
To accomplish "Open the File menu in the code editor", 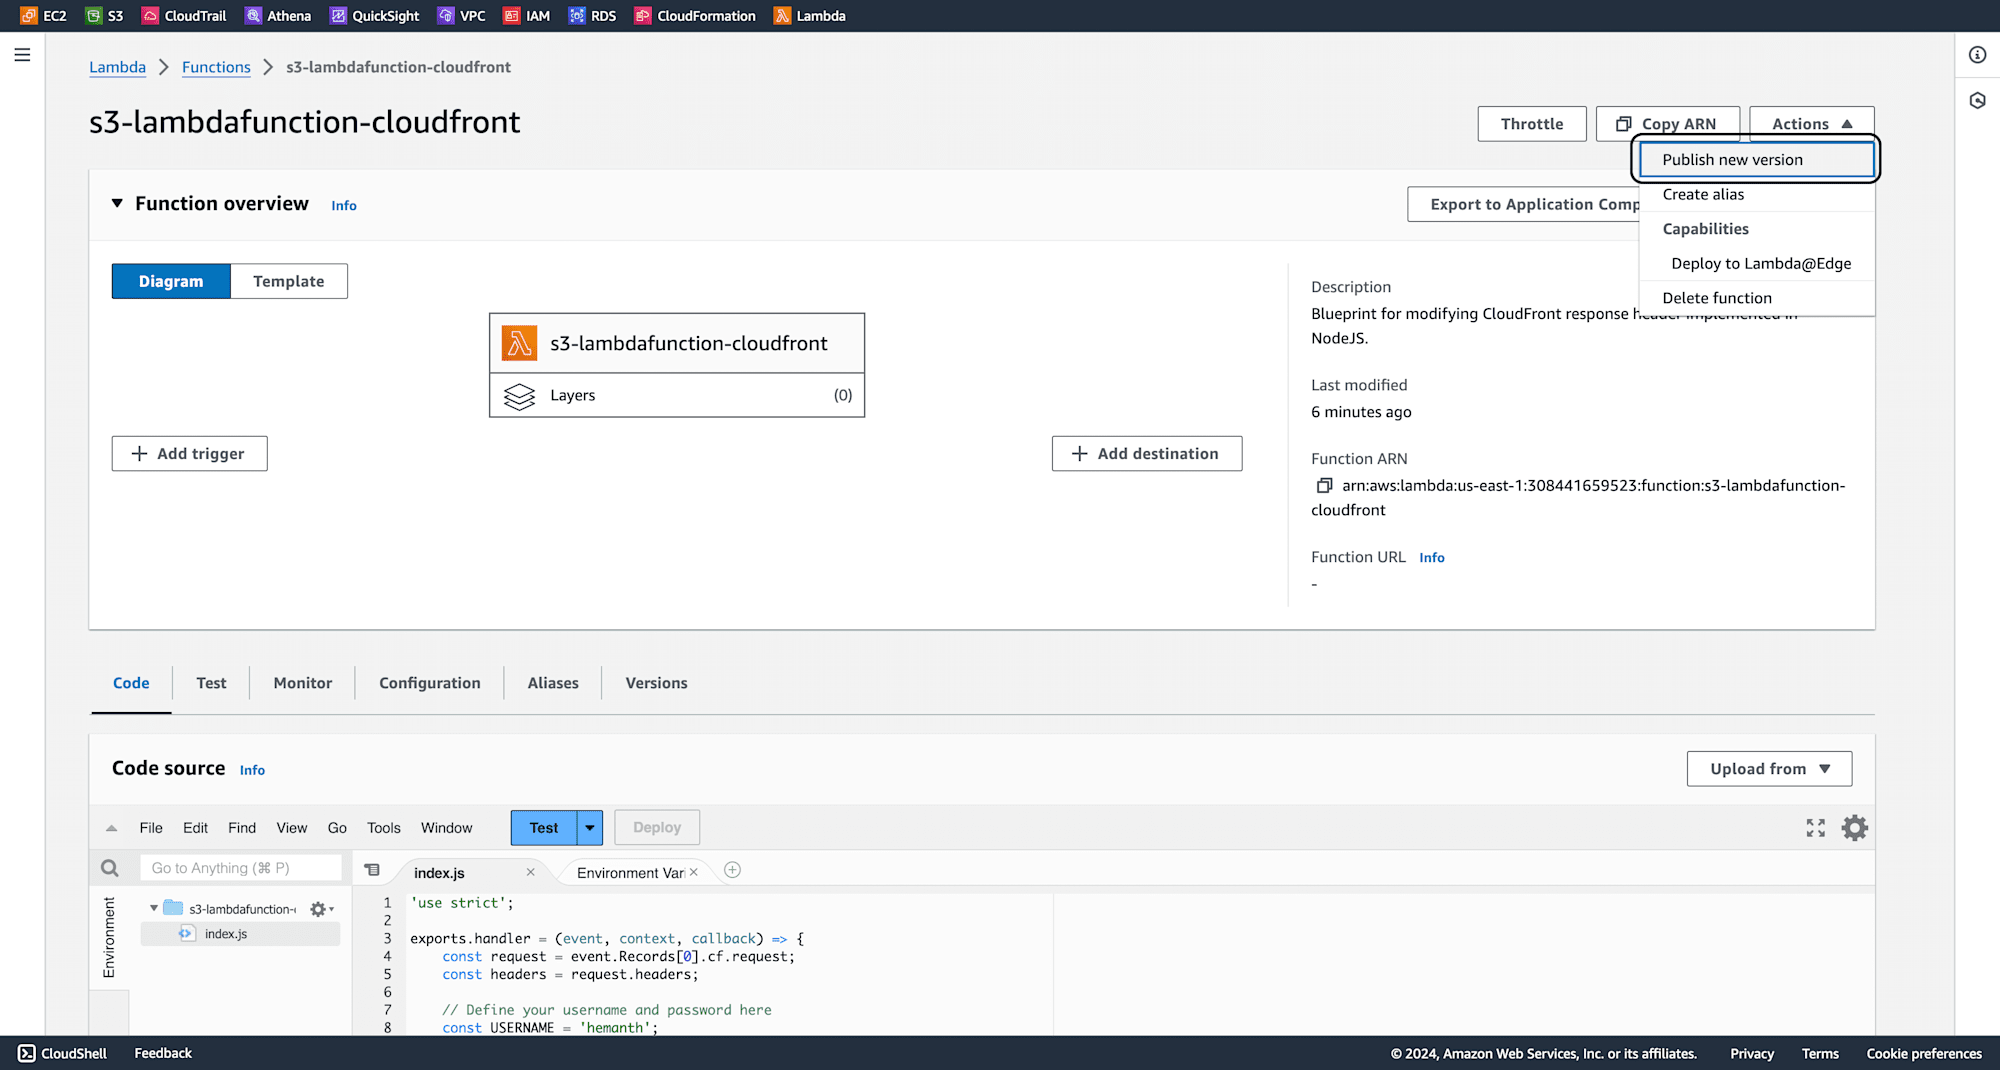I will point(151,828).
